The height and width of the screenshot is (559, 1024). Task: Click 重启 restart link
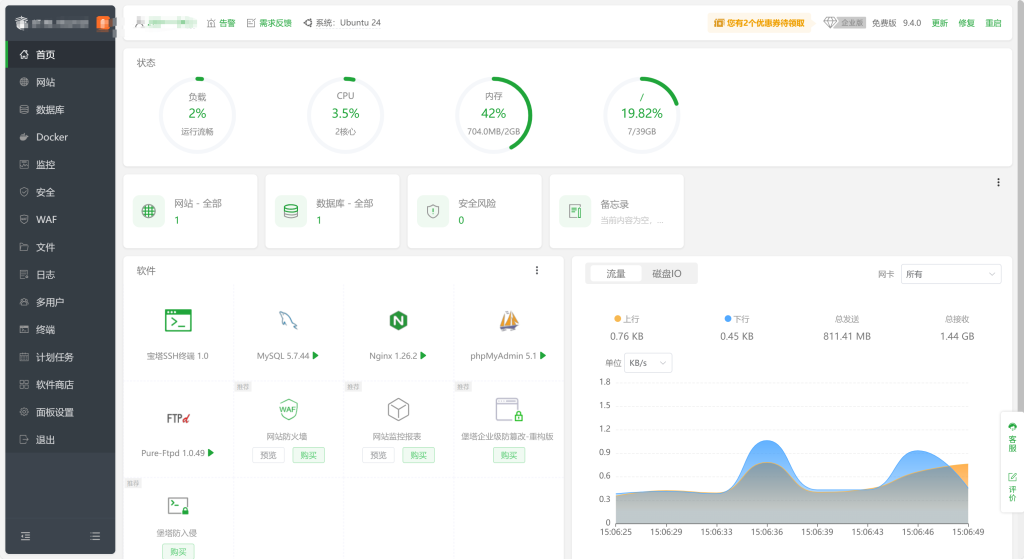coord(993,23)
